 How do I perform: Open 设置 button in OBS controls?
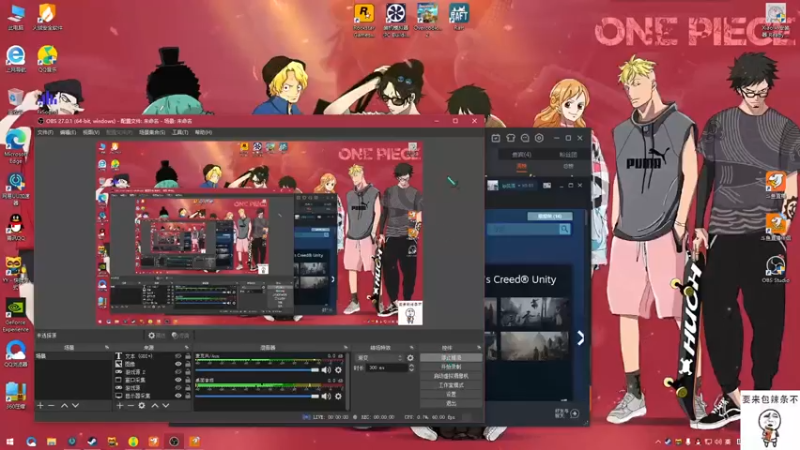[x=451, y=394]
